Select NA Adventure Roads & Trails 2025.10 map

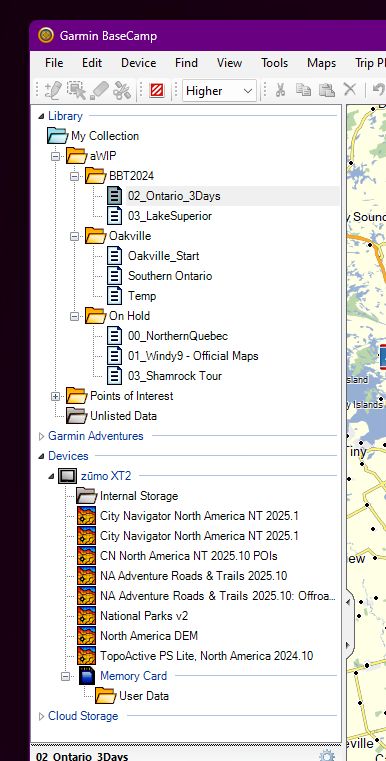coord(194,576)
